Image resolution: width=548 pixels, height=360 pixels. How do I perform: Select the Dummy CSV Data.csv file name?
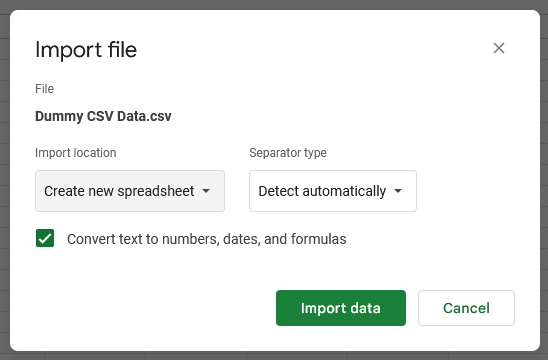pos(103,116)
